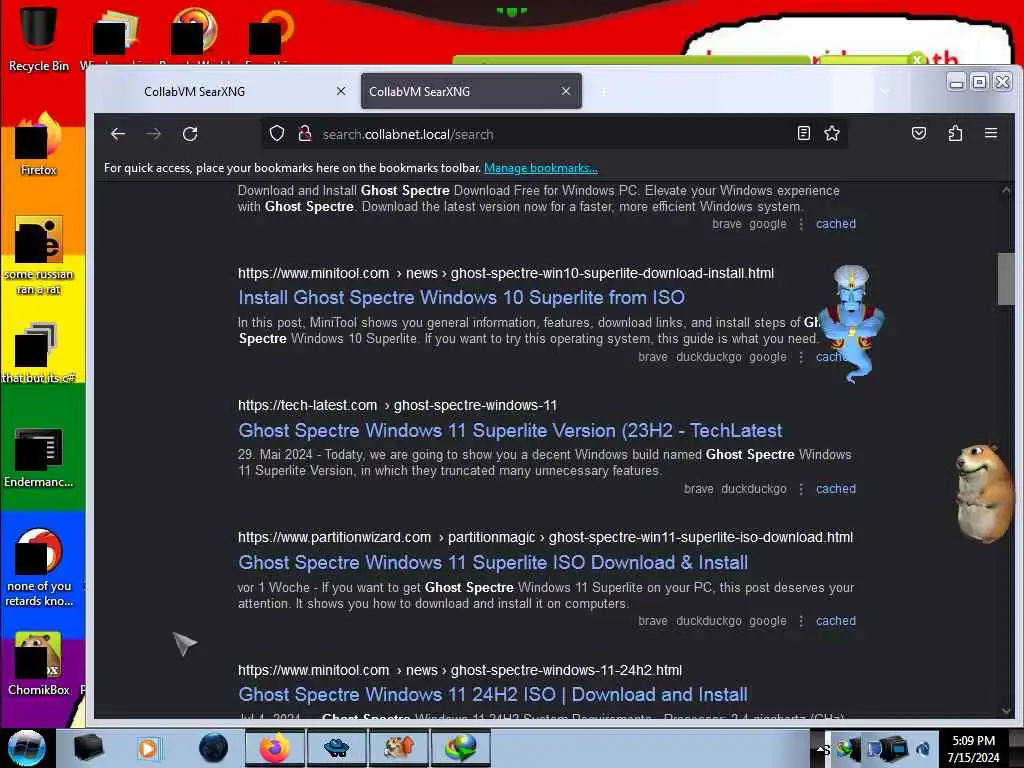Show hidden system tray icons
1024x768 pixels.
coord(822,749)
